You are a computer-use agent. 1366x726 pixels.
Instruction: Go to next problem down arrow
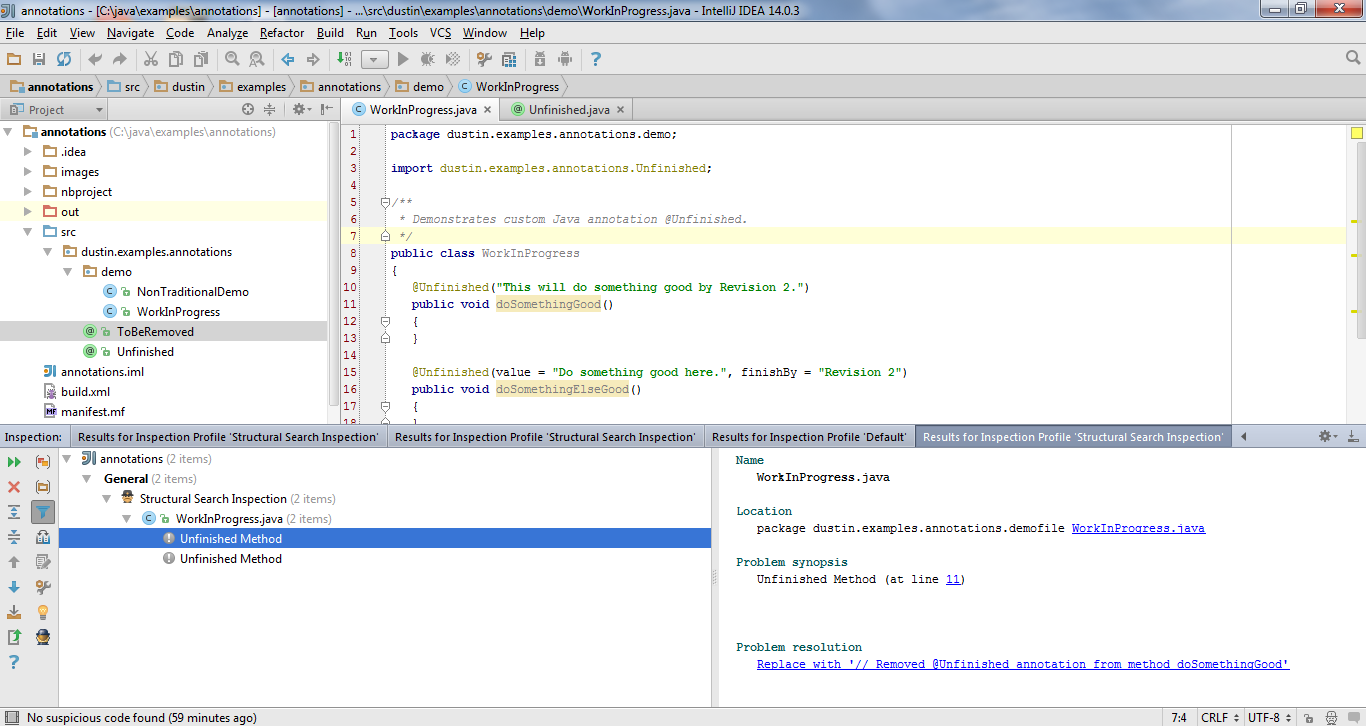(14, 587)
